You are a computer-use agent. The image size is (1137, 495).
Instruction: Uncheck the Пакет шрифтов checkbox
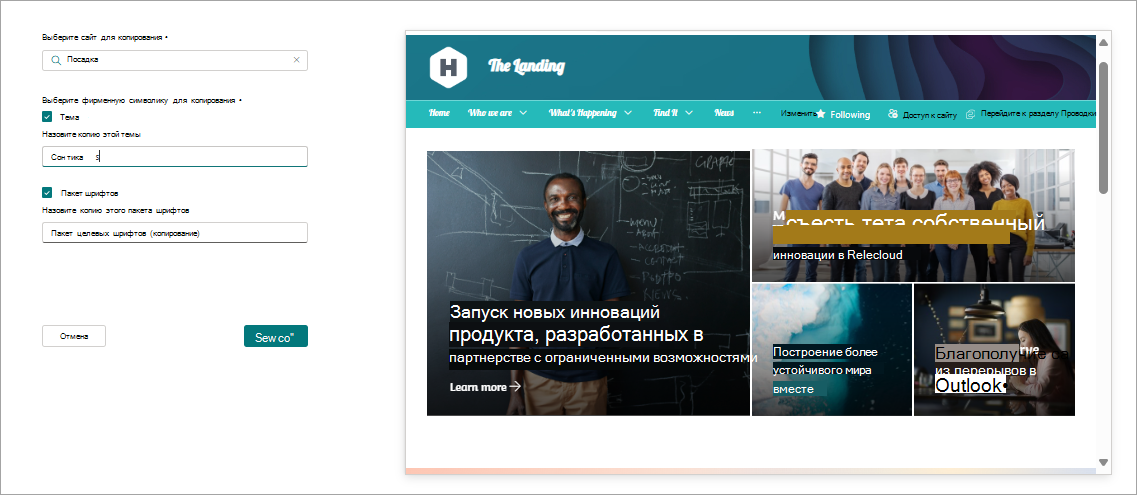47,193
